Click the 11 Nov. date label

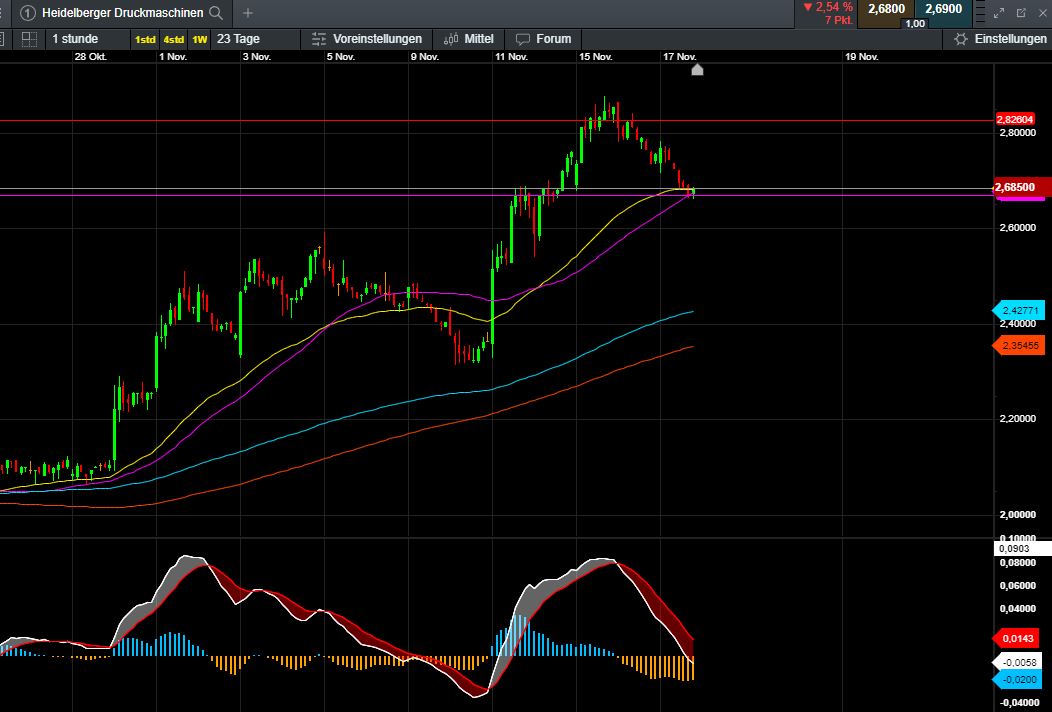(x=511, y=57)
